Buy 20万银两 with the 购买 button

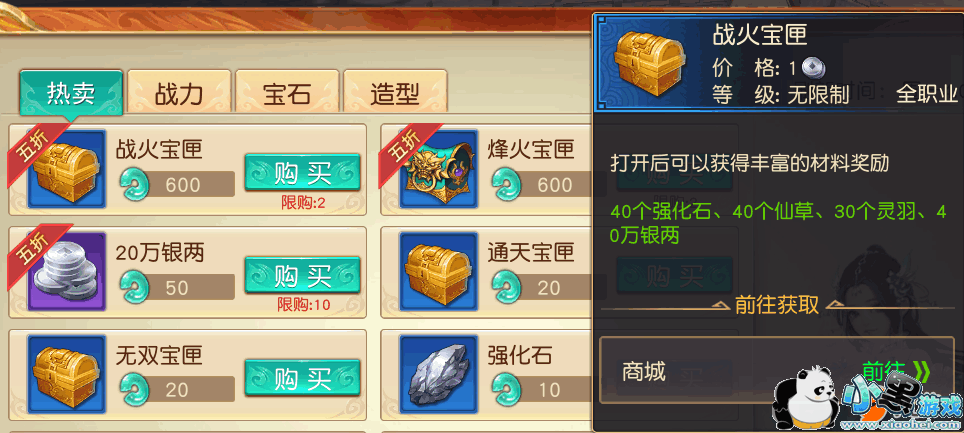click(x=302, y=276)
